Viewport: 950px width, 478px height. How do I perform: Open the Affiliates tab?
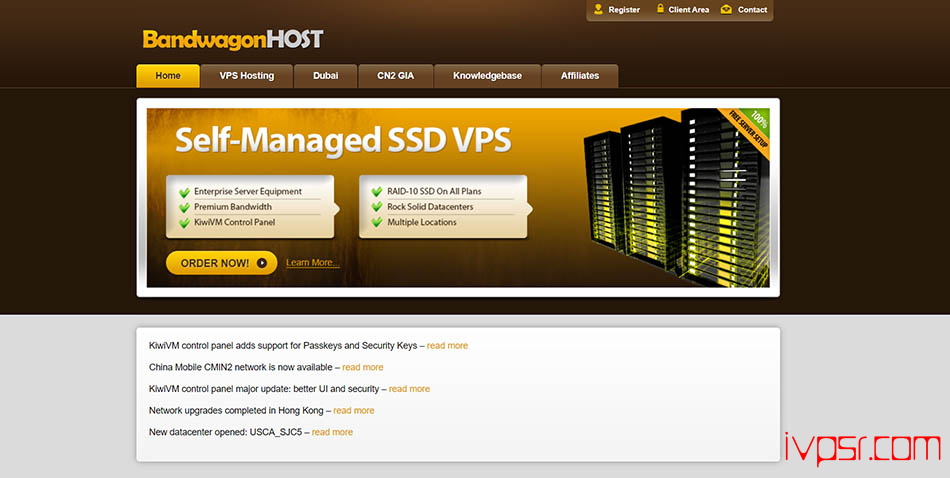pyautogui.click(x=580, y=76)
